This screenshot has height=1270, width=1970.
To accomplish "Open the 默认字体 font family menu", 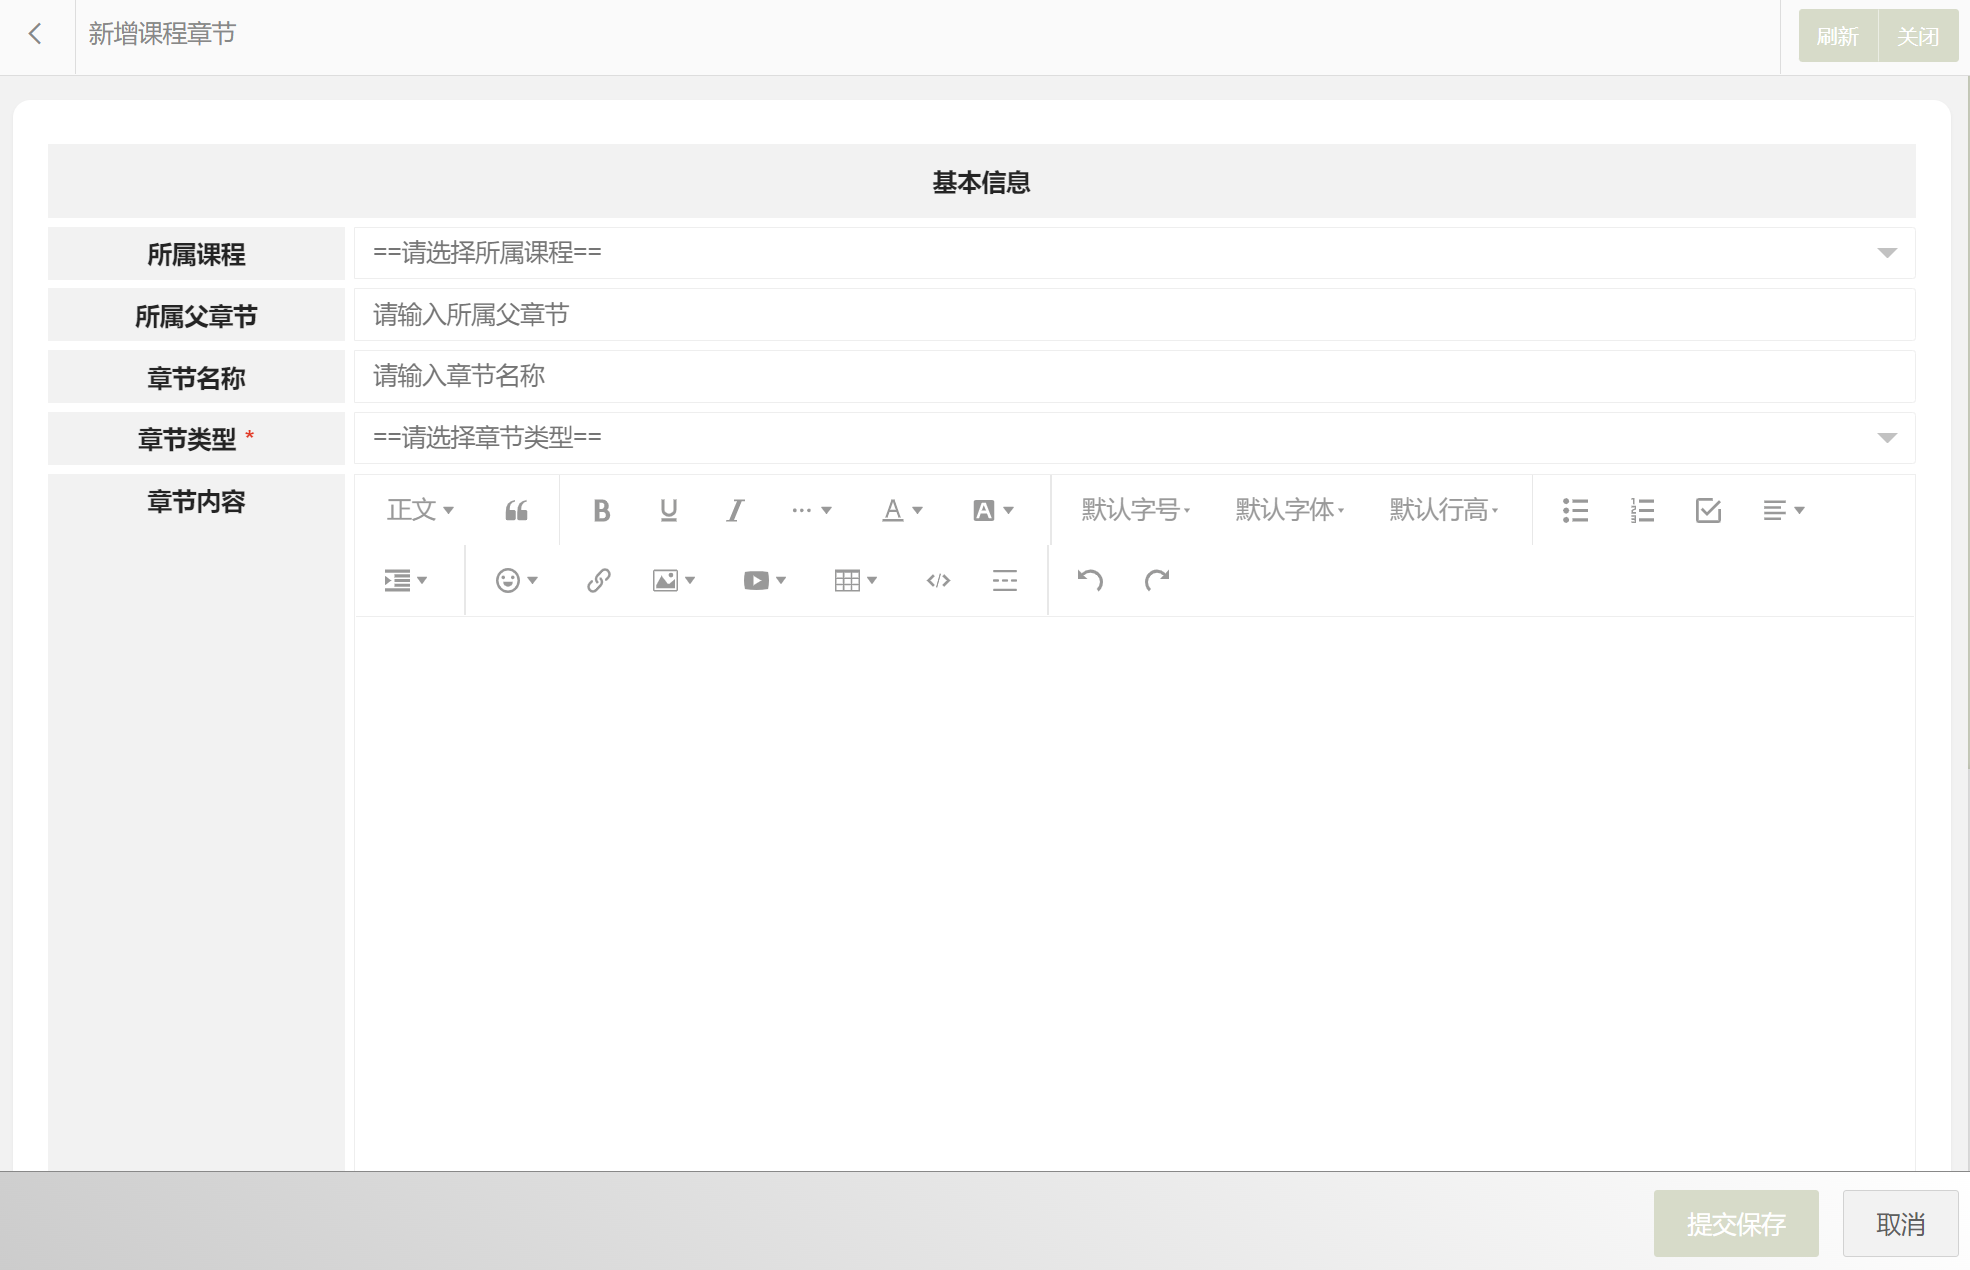I will click(1289, 511).
